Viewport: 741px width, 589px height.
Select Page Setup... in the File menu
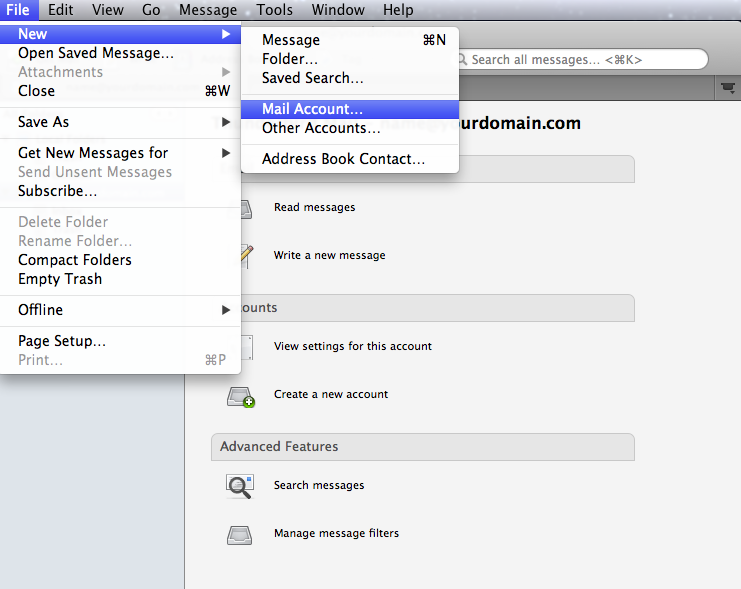pyautogui.click(x=121, y=341)
